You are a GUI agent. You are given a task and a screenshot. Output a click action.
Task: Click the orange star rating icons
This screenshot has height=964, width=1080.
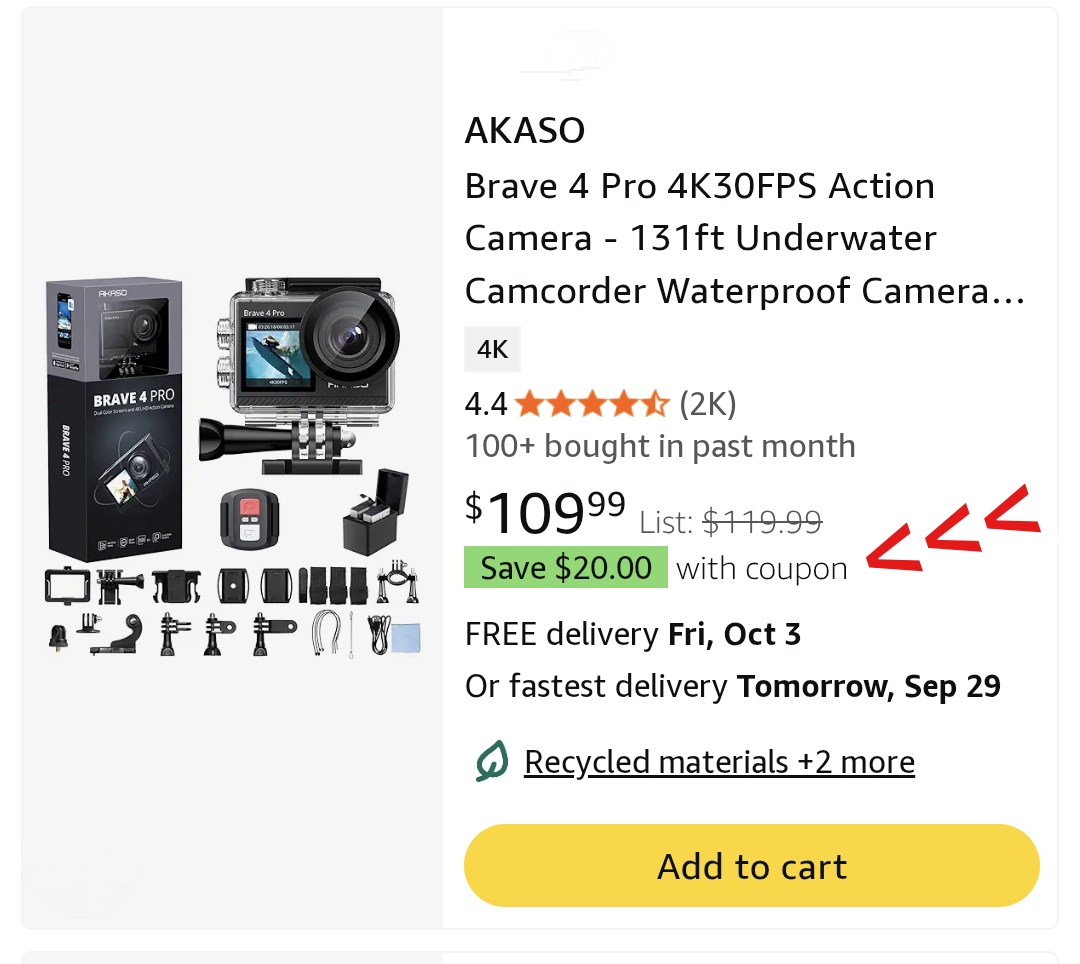click(x=591, y=404)
